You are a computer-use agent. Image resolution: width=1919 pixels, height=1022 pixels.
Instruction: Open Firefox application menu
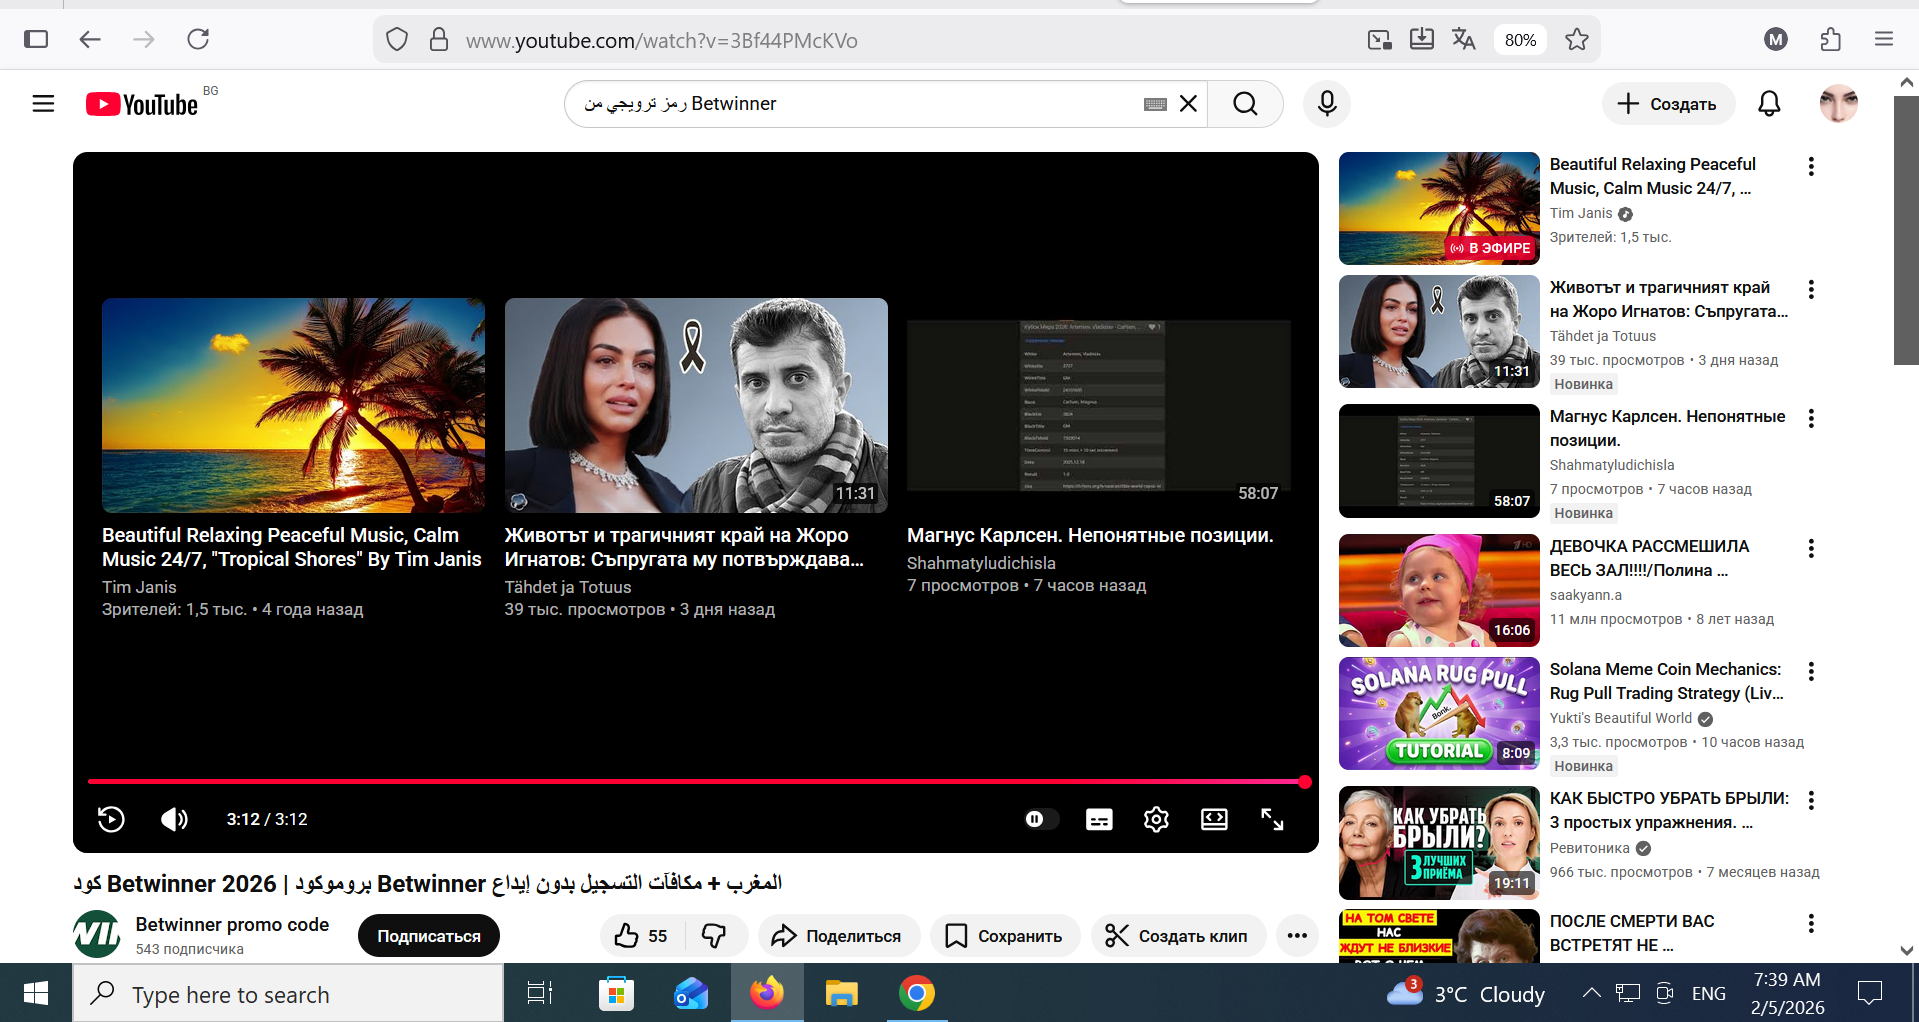(x=1884, y=39)
